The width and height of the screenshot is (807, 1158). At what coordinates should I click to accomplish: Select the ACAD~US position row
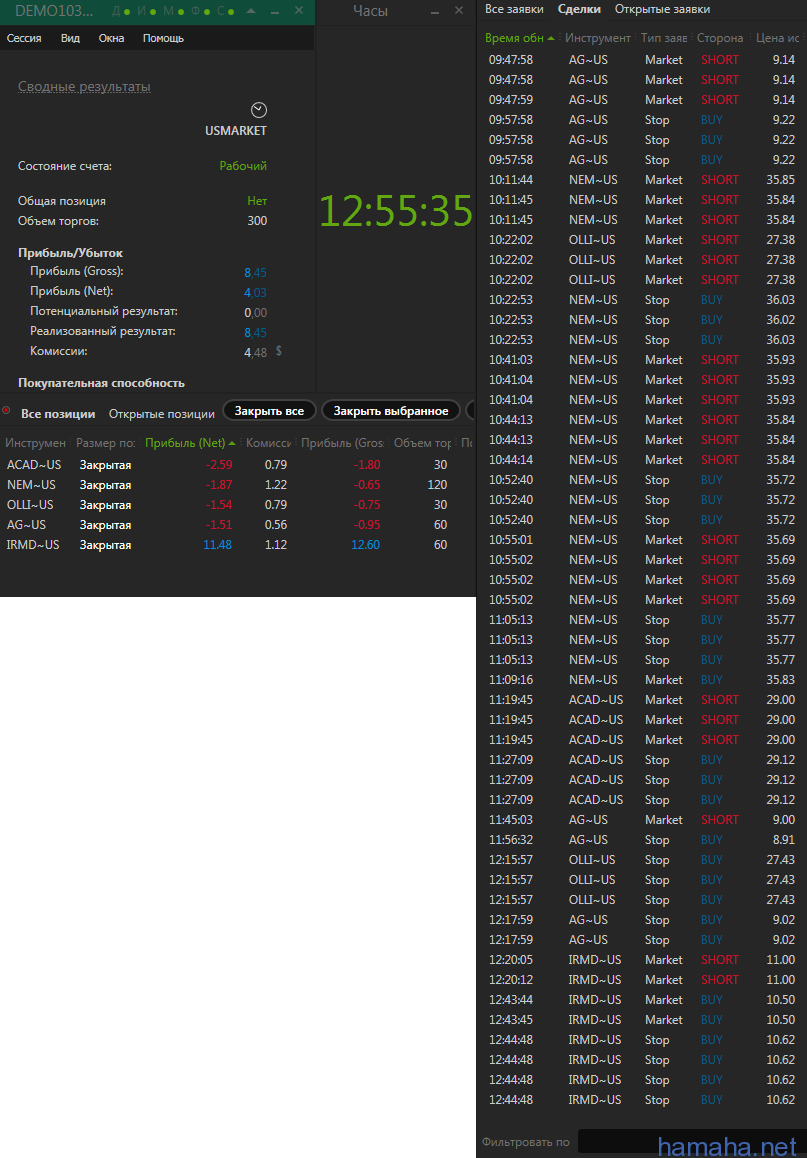pos(238,465)
